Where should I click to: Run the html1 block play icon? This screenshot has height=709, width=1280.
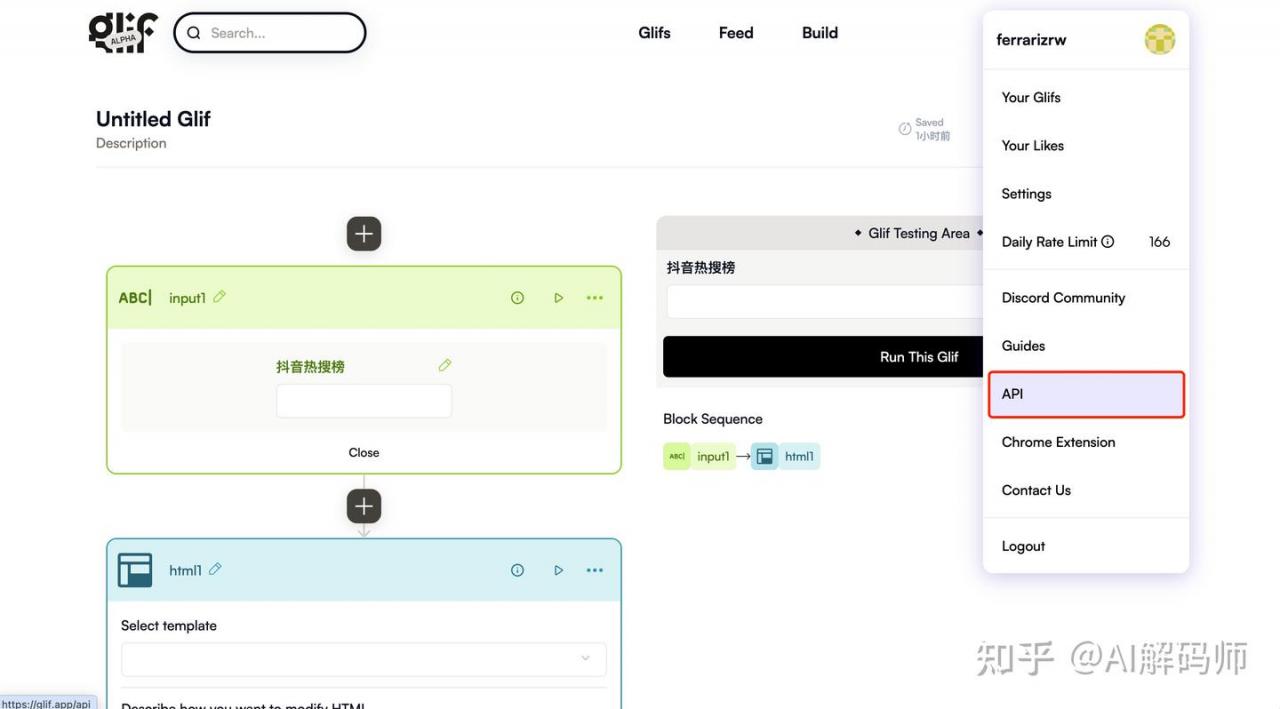click(559, 570)
